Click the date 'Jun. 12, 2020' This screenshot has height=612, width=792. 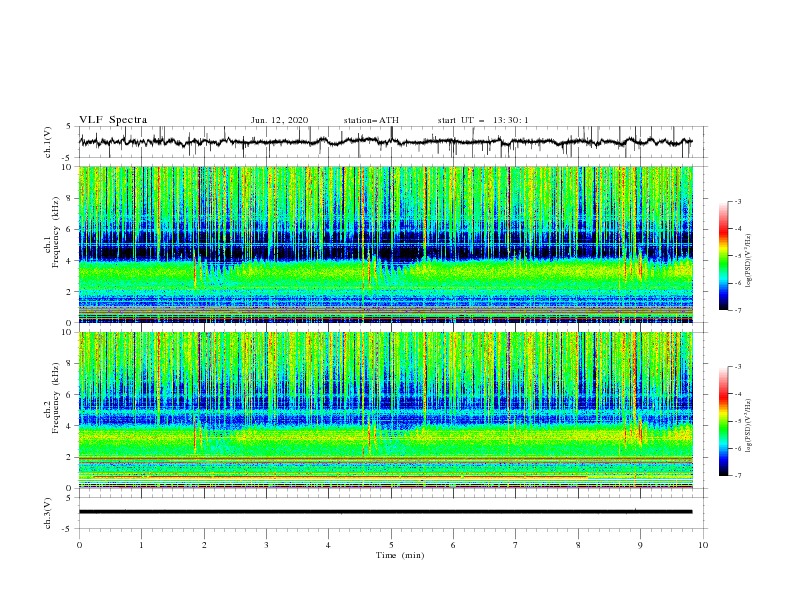pyautogui.click(x=279, y=120)
